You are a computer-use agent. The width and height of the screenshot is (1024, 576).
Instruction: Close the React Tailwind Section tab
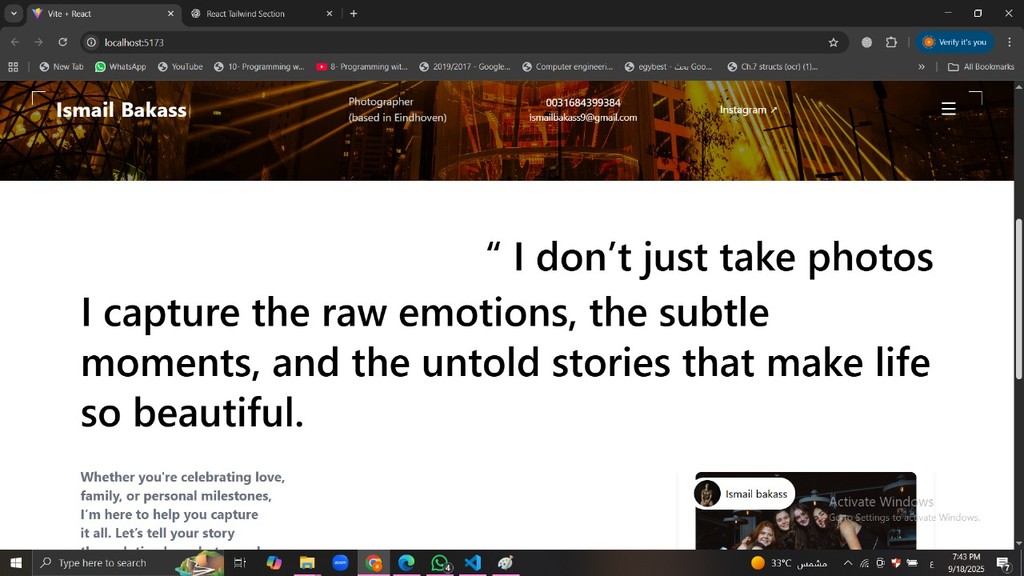coord(329,14)
